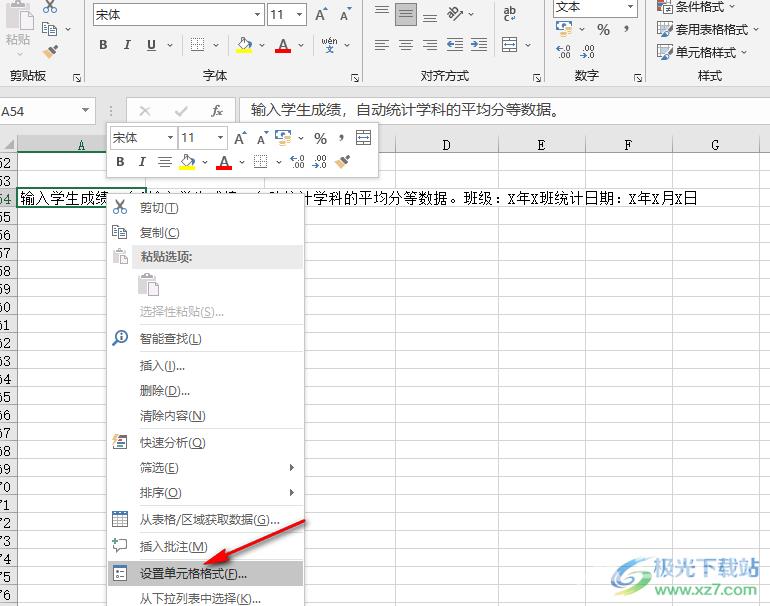Open the ribbon font name dropdown showing 宋体
The image size is (770, 606).
(257, 14)
